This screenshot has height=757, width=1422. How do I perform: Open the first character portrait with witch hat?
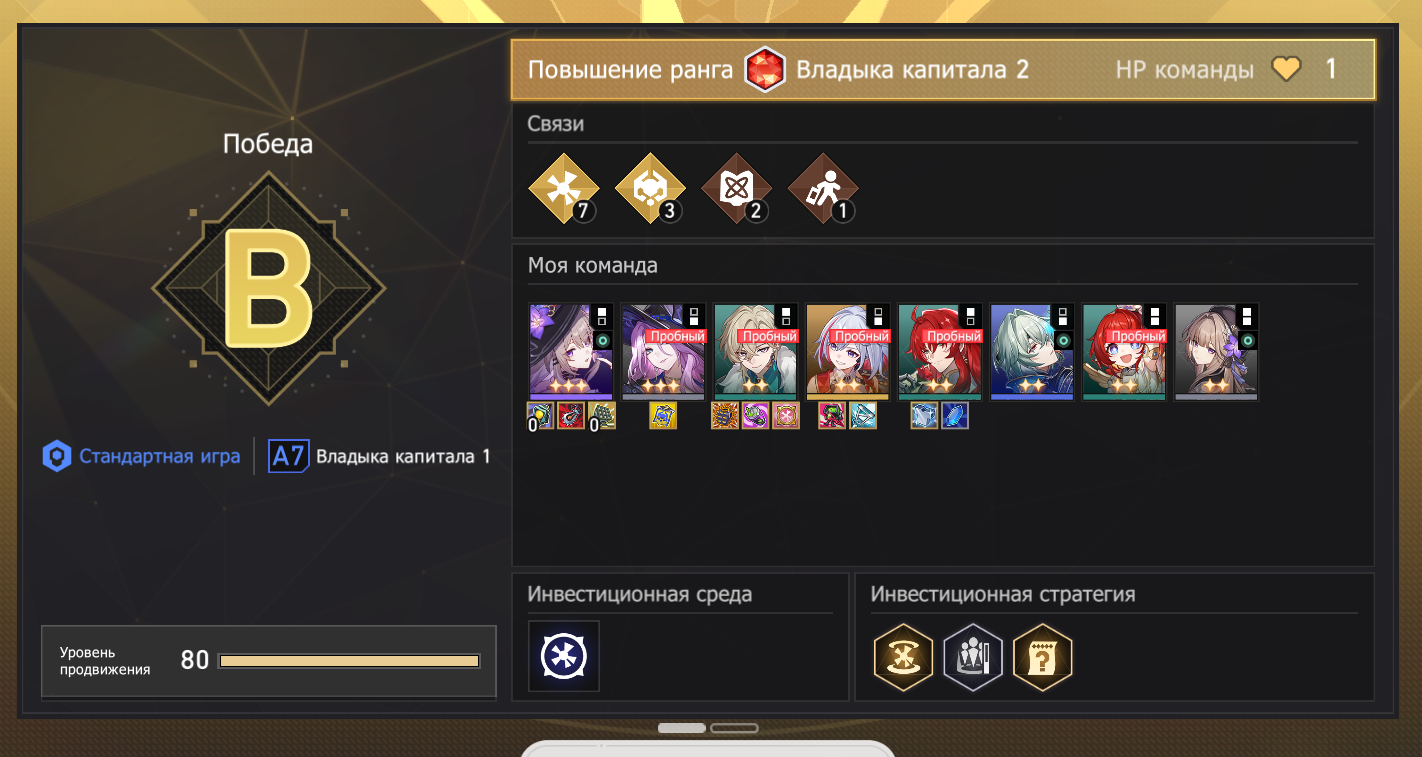[571, 352]
